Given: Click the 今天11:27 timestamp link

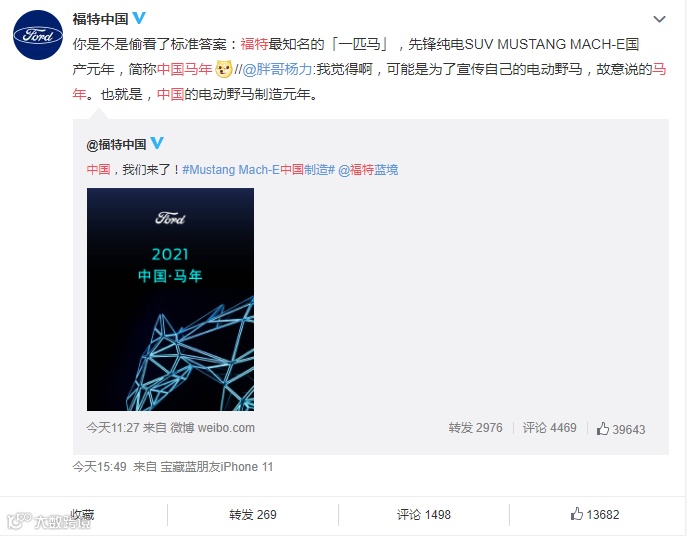Looking at the screenshot, I should tap(113, 428).
